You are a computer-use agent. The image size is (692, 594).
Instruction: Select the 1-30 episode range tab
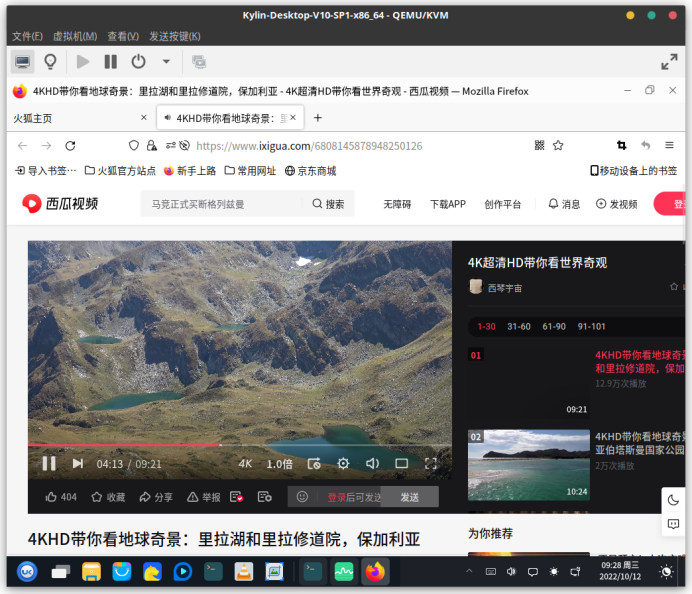click(x=486, y=327)
